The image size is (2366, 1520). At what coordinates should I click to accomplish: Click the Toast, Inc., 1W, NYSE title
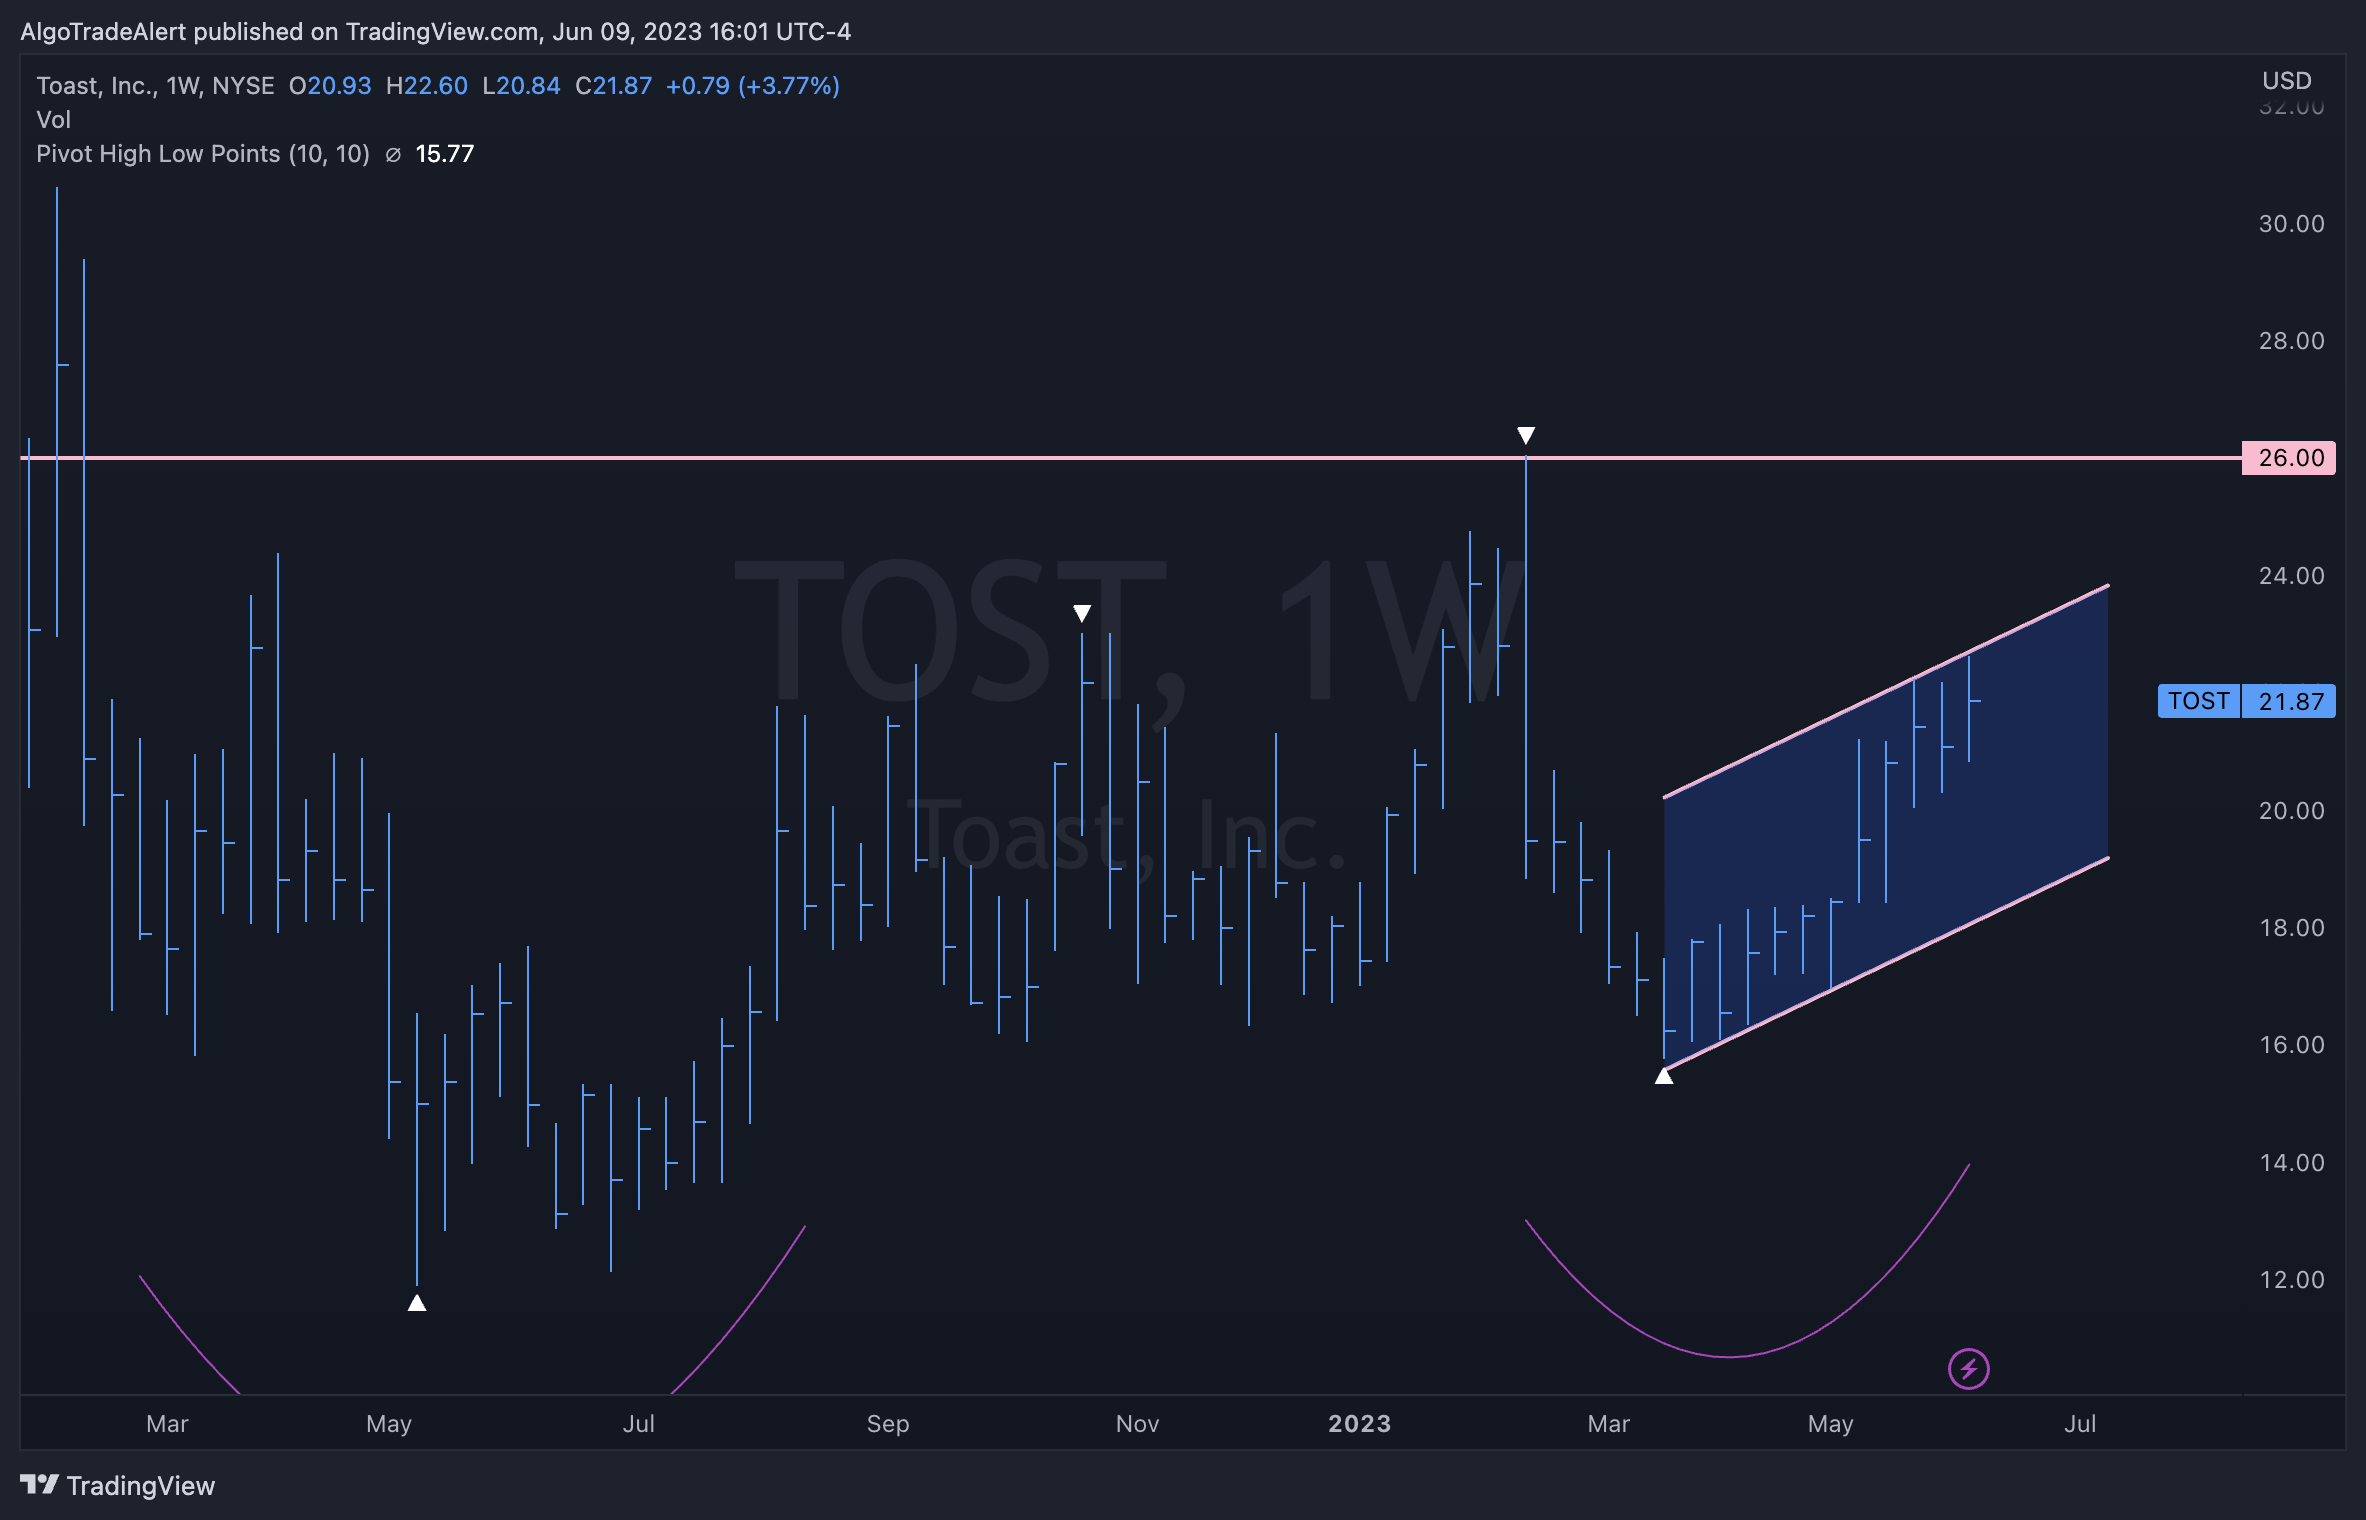[x=155, y=86]
